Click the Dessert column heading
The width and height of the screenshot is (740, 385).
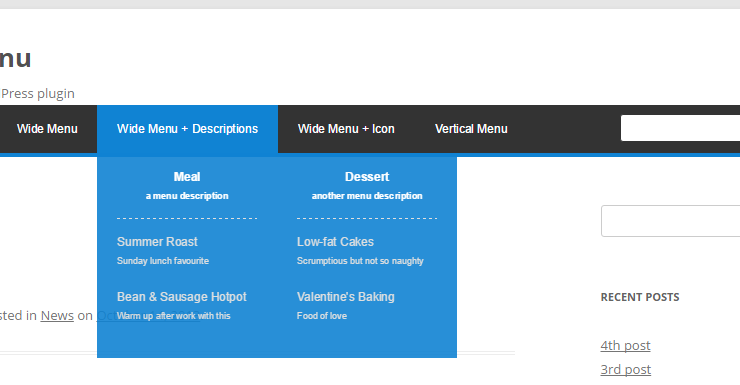tap(367, 177)
